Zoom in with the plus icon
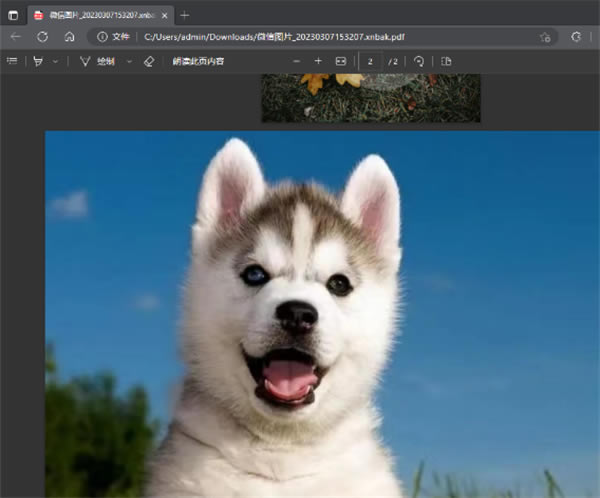 318,61
